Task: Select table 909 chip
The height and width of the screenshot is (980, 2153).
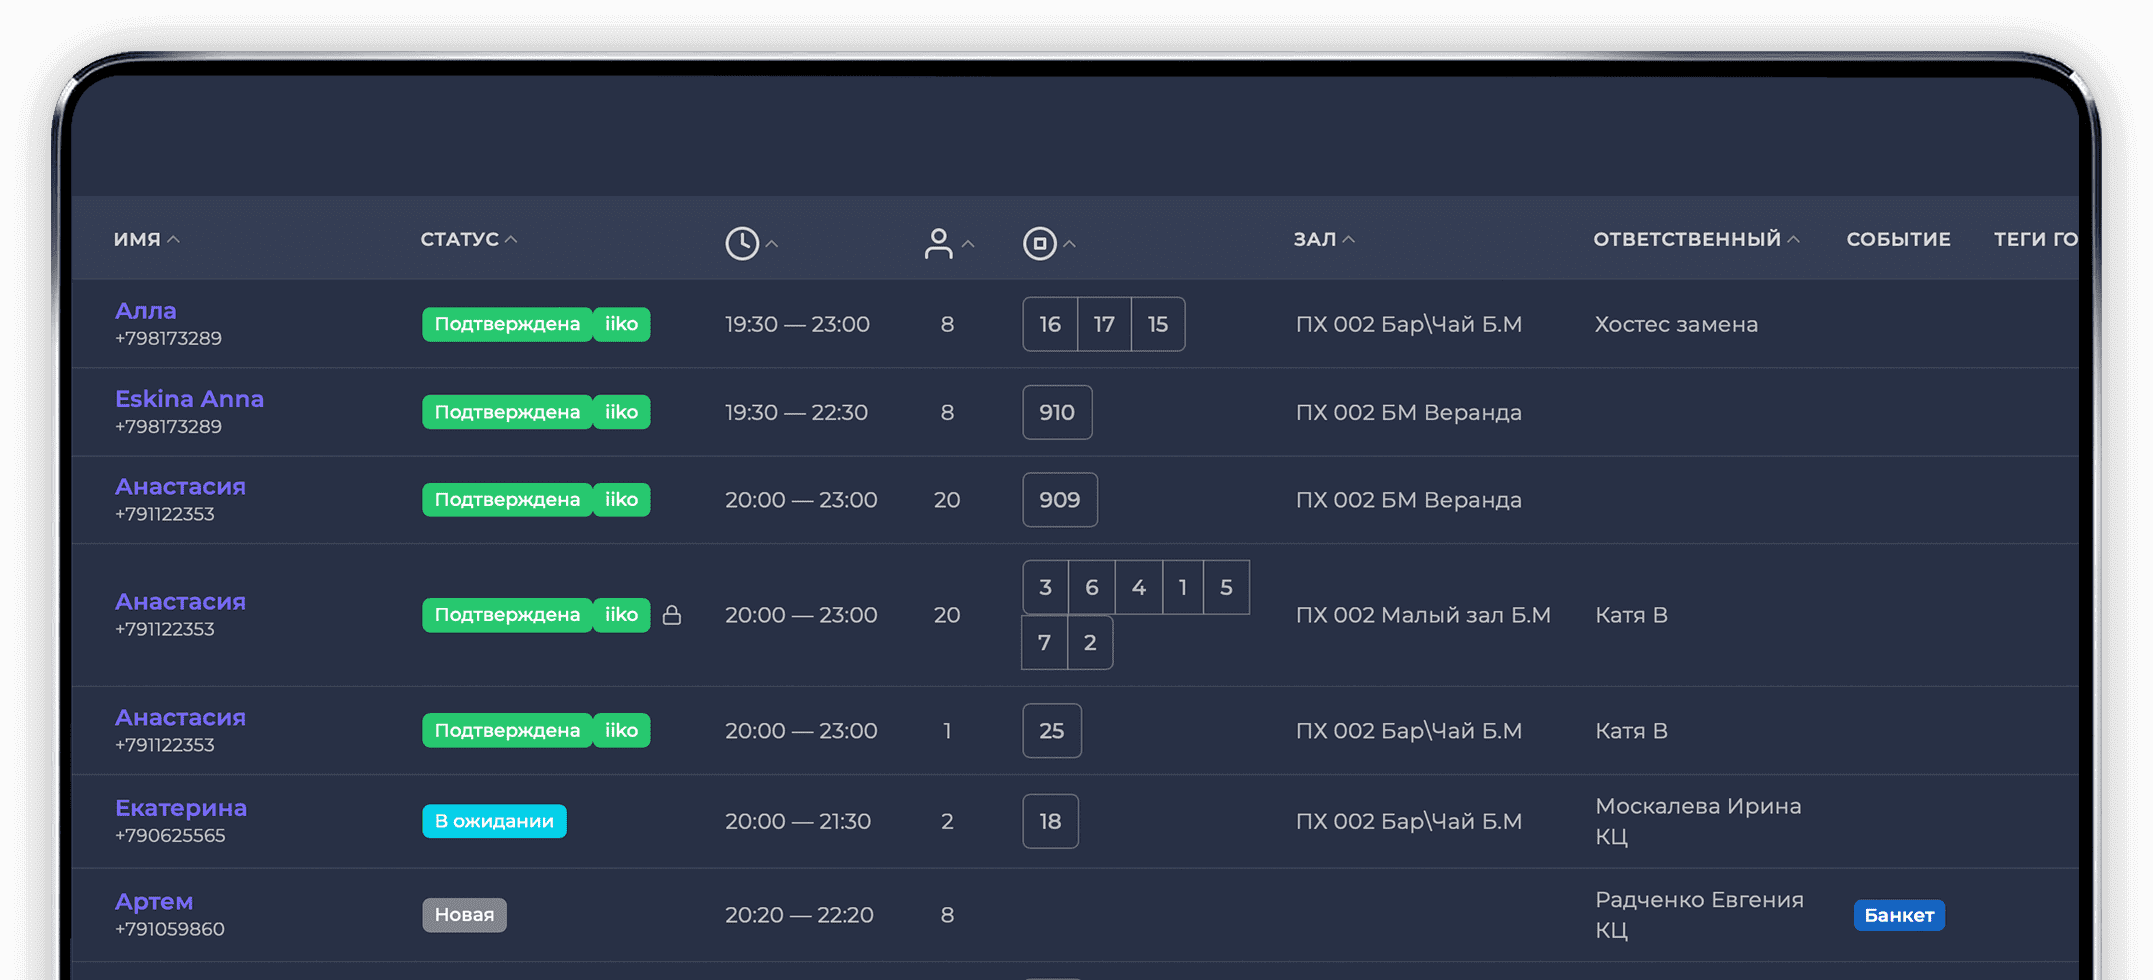Action: coord(1059,500)
